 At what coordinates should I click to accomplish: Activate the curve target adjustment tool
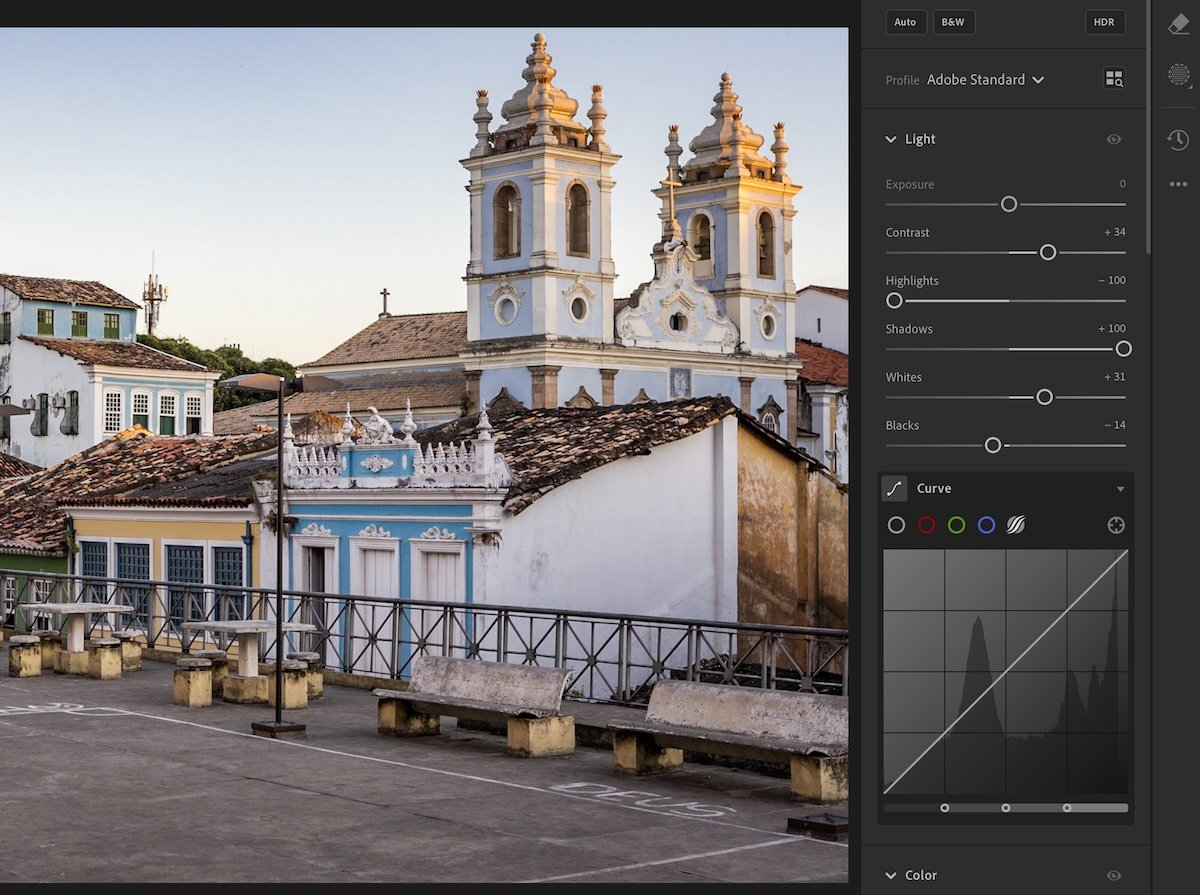pyautogui.click(x=1116, y=525)
